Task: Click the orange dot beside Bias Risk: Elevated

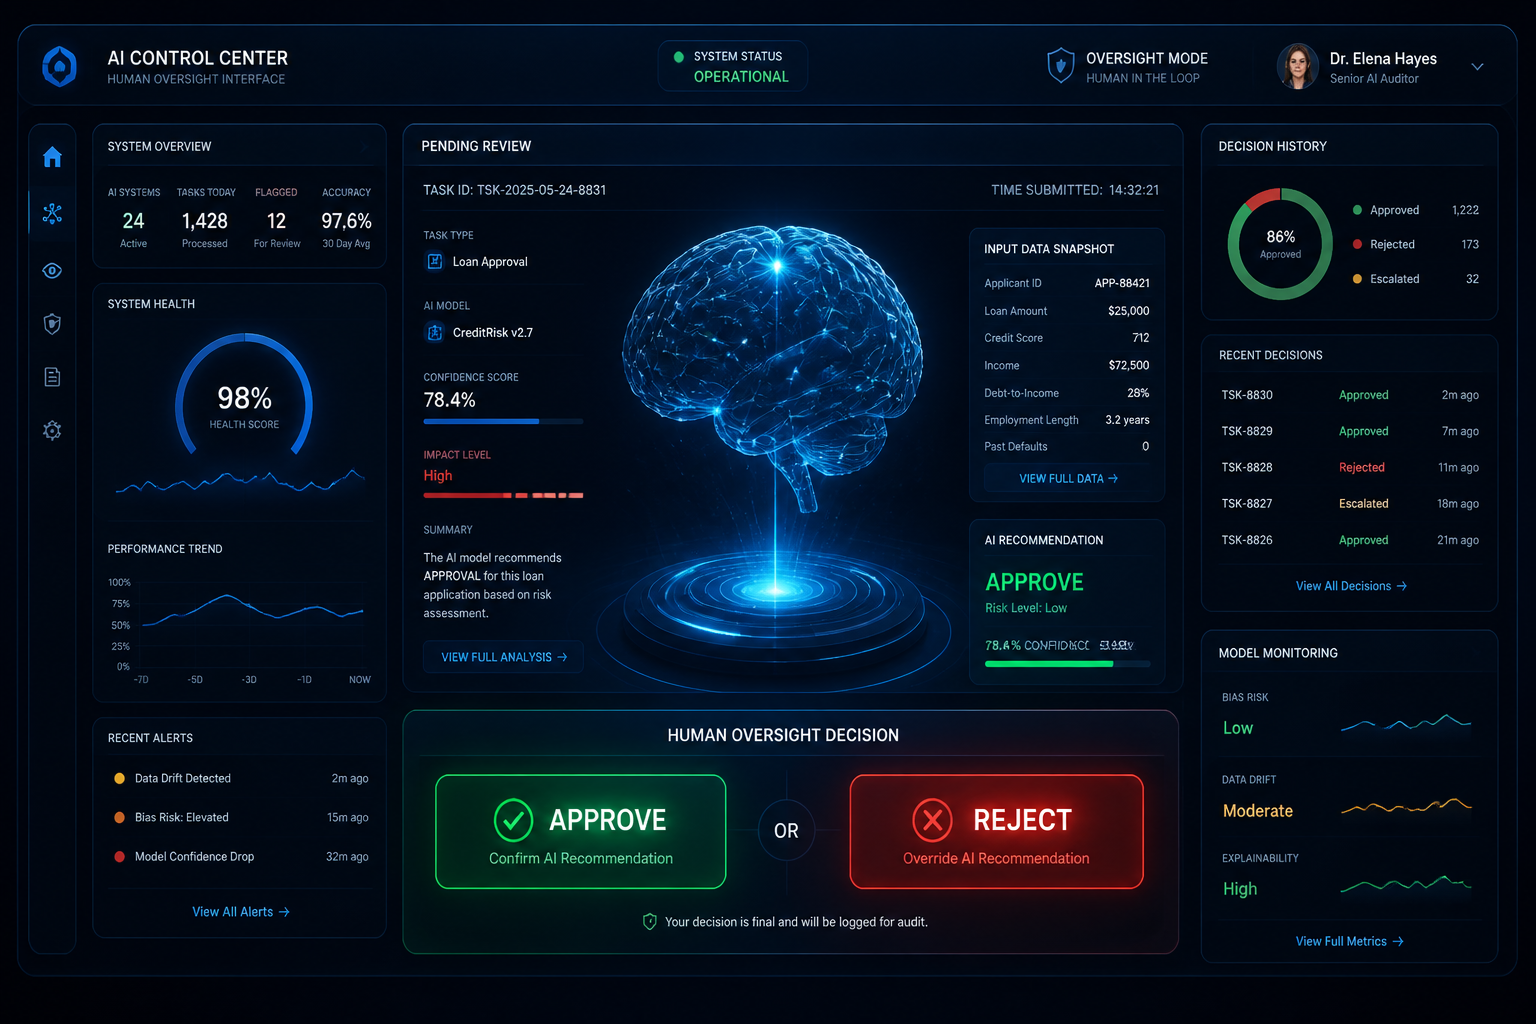Action: (120, 817)
